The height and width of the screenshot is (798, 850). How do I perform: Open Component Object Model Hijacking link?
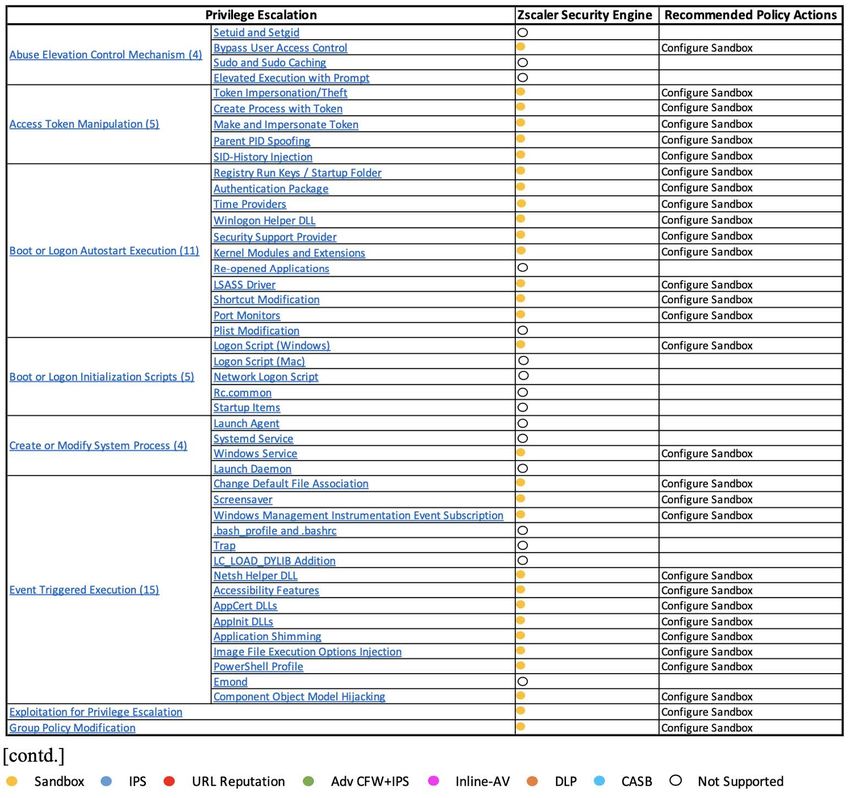pos(299,697)
